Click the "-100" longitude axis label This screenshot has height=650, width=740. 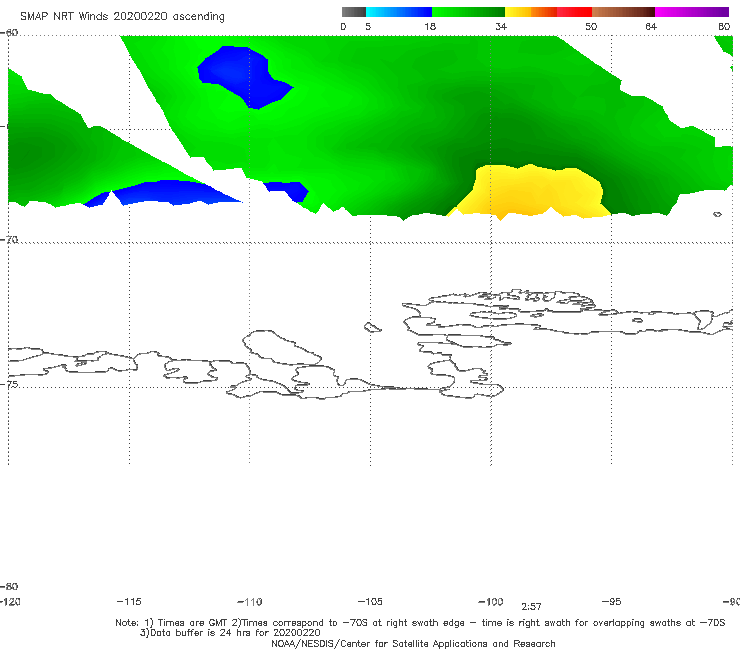491,601
